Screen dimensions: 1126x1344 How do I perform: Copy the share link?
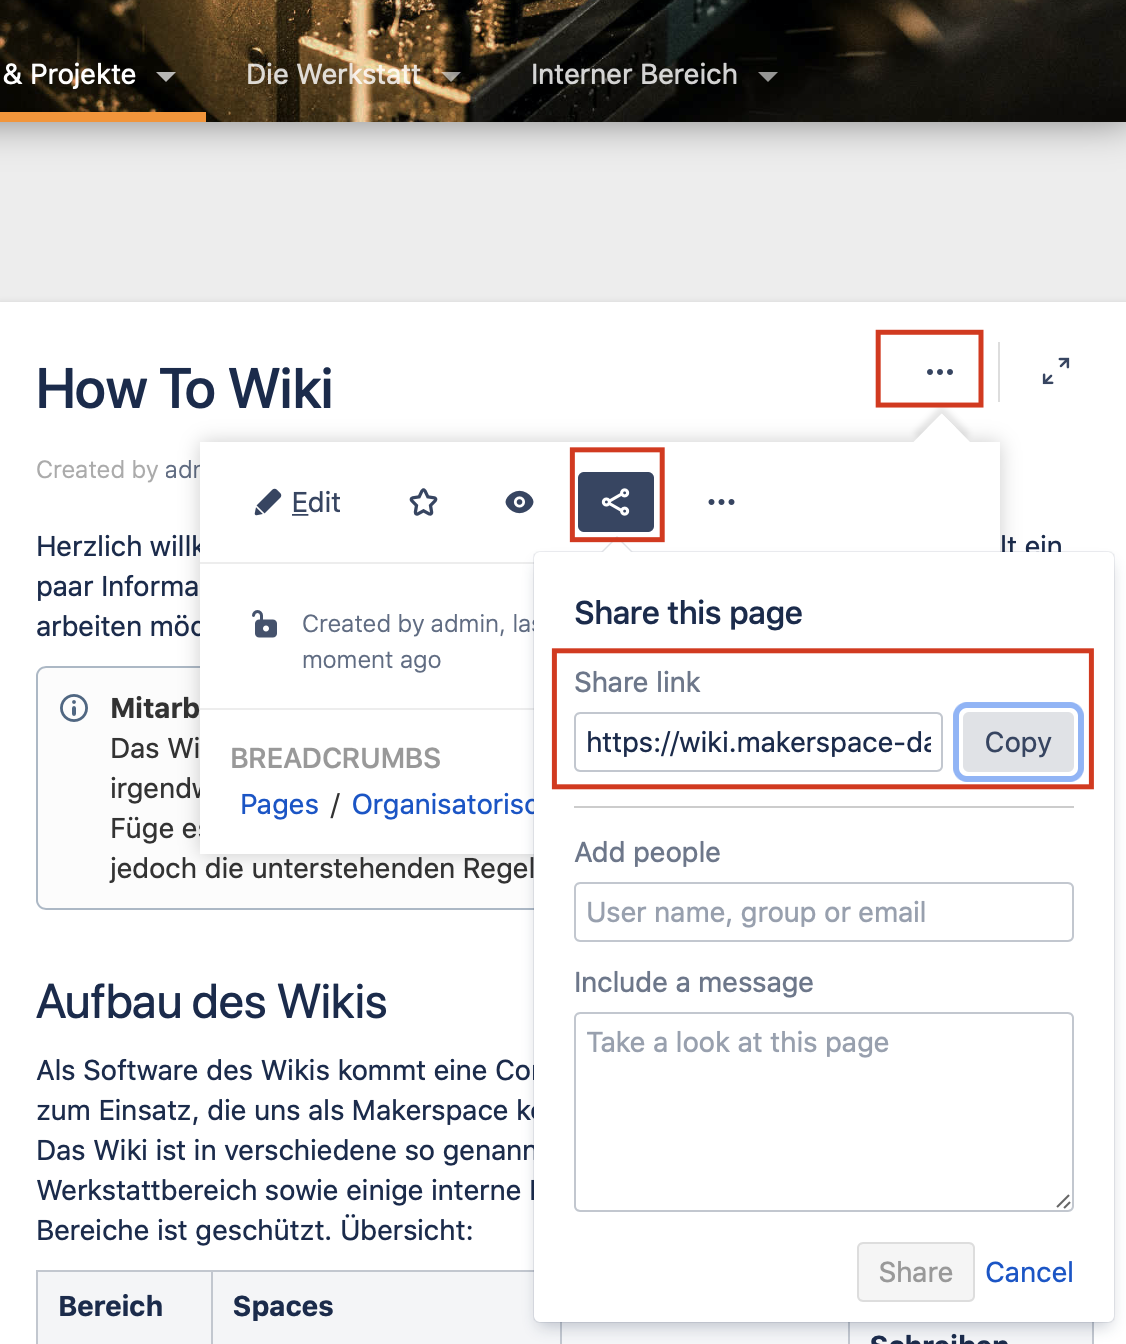point(1017,742)
